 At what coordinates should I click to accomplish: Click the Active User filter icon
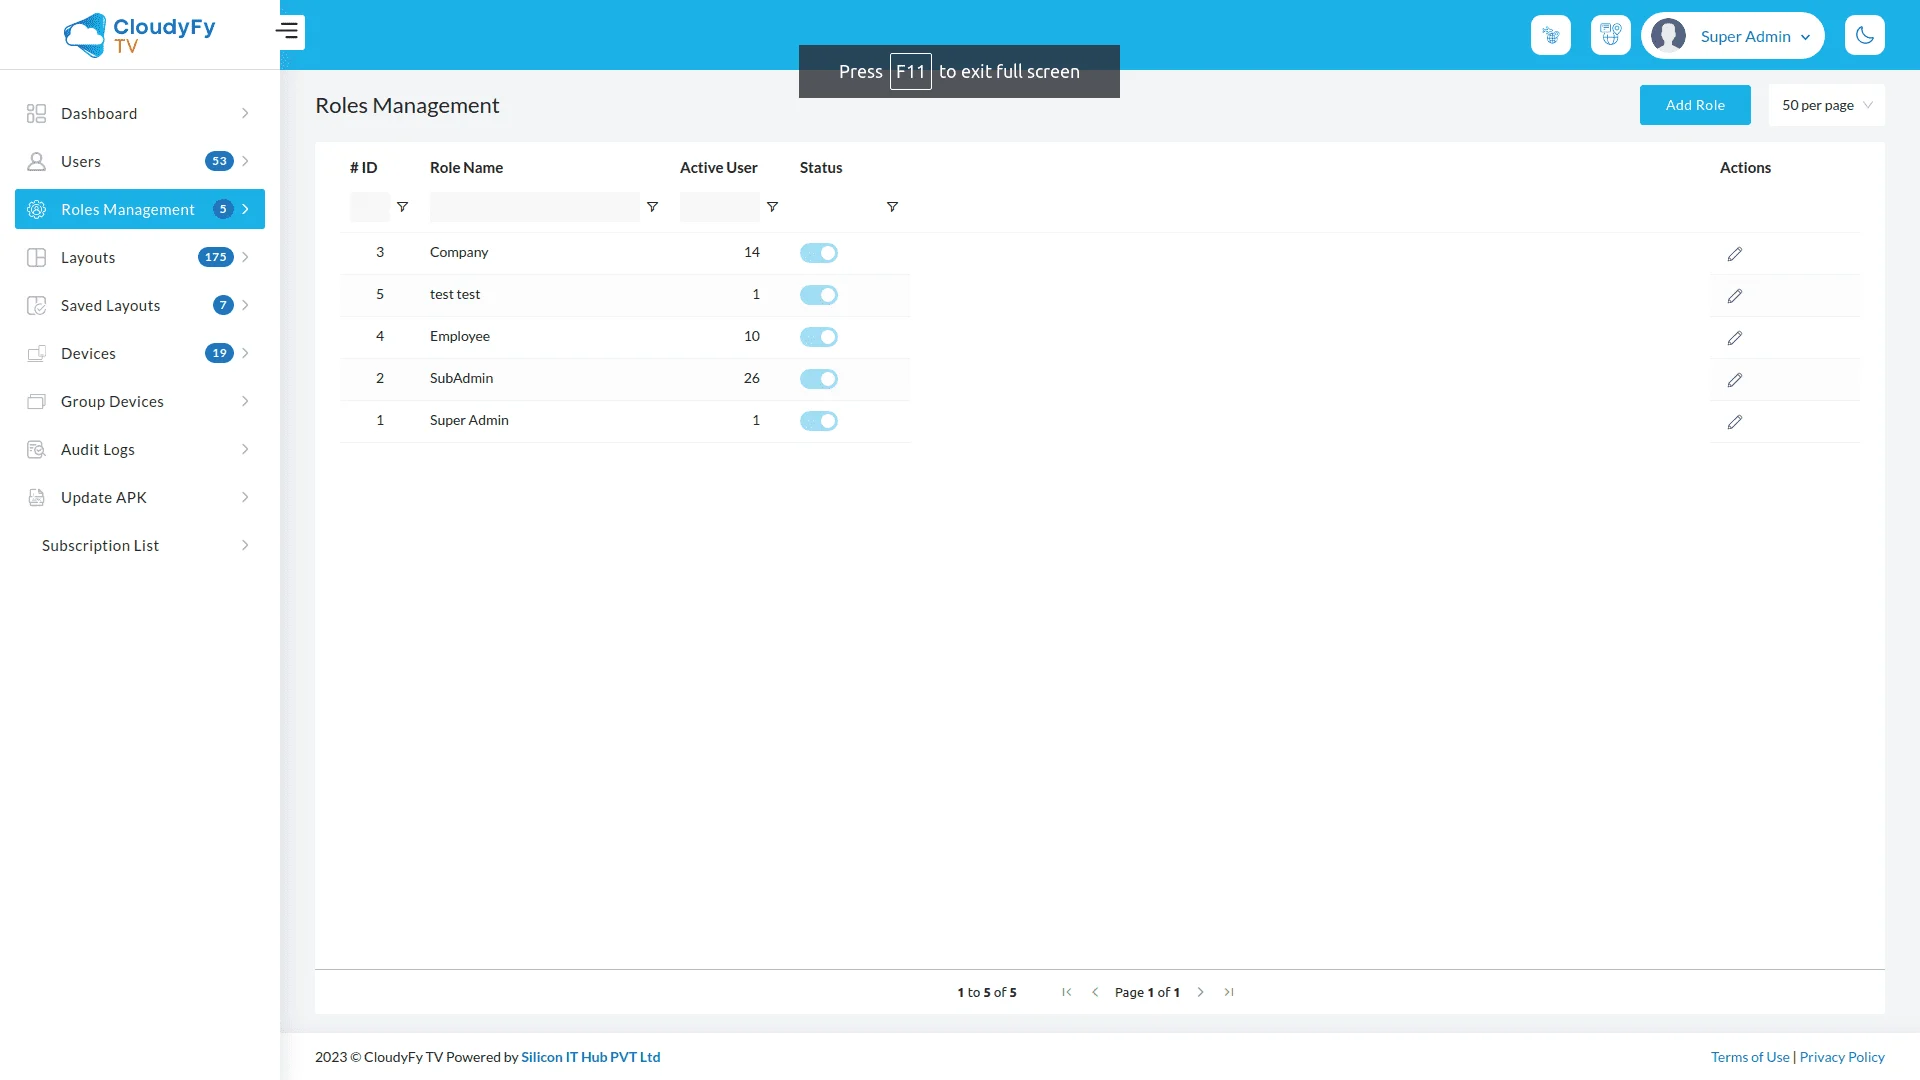click(772, 207)
